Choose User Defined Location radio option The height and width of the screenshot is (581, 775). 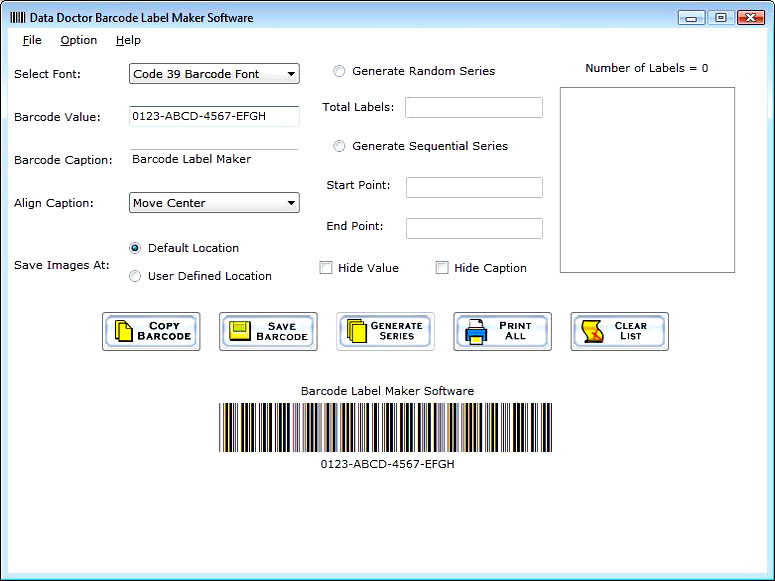pos(135,276)
